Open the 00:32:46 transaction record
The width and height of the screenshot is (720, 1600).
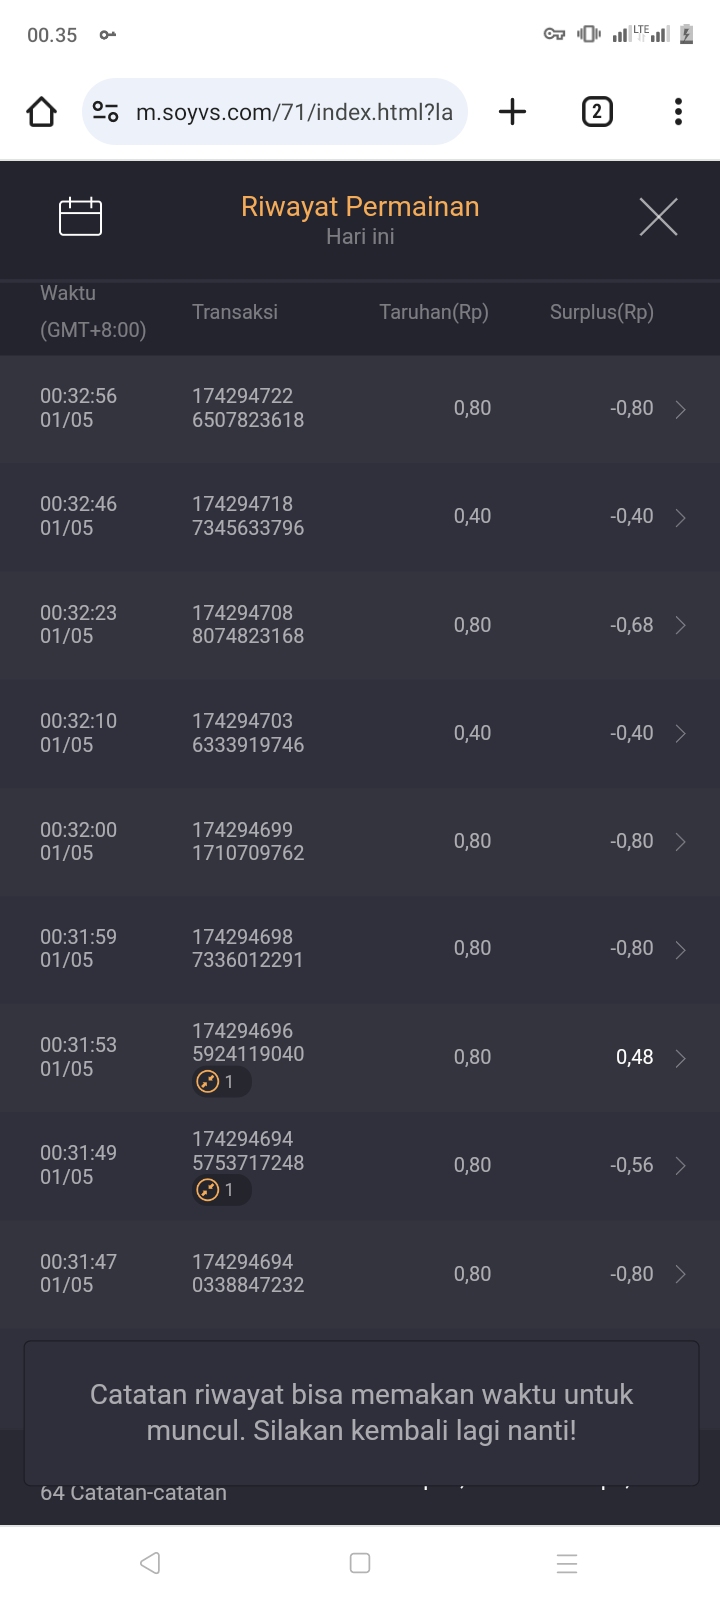tap(680, 517)
